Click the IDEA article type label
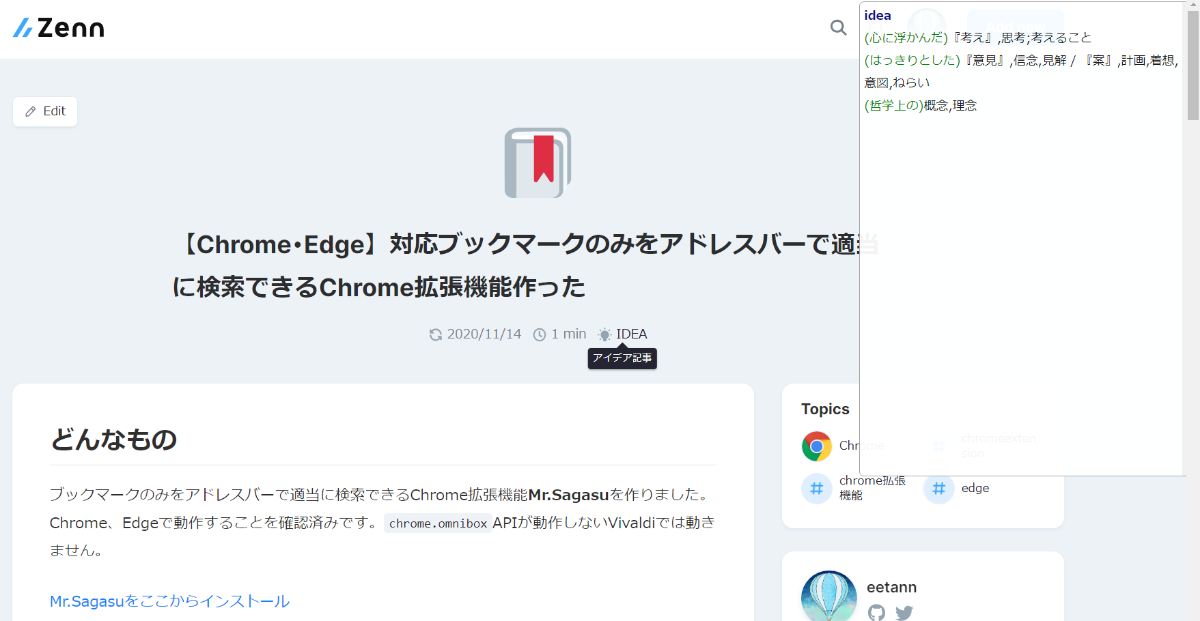 coord(632,334)
